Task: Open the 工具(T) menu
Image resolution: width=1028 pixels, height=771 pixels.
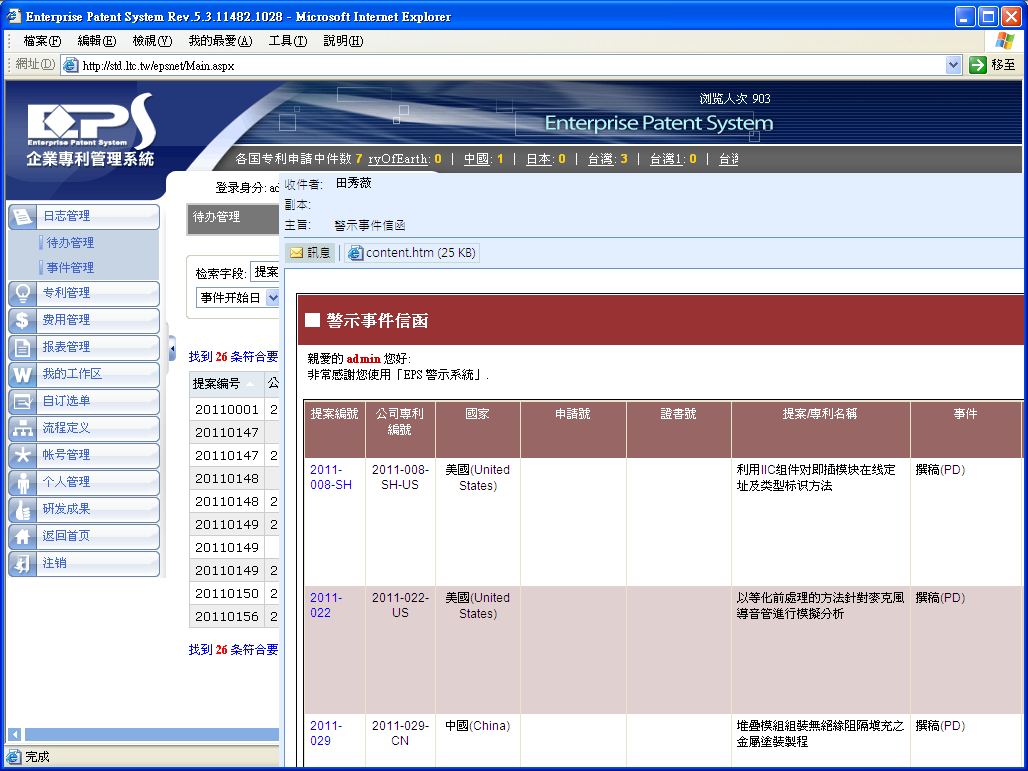Action: 288,41
